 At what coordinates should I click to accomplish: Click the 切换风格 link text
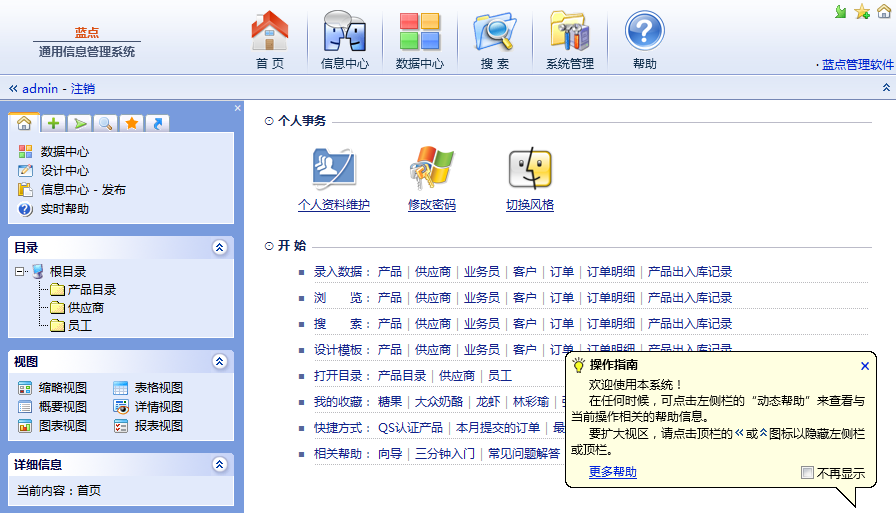tap(530, 205)
